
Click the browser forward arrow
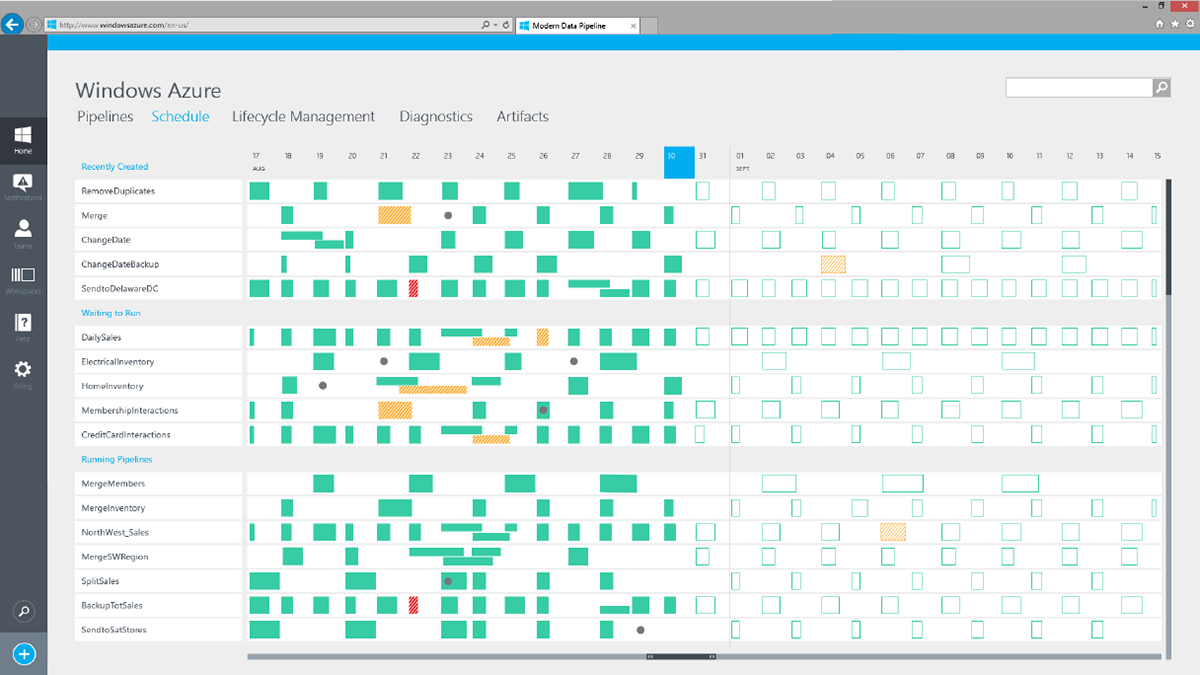(x=35, y=23)
